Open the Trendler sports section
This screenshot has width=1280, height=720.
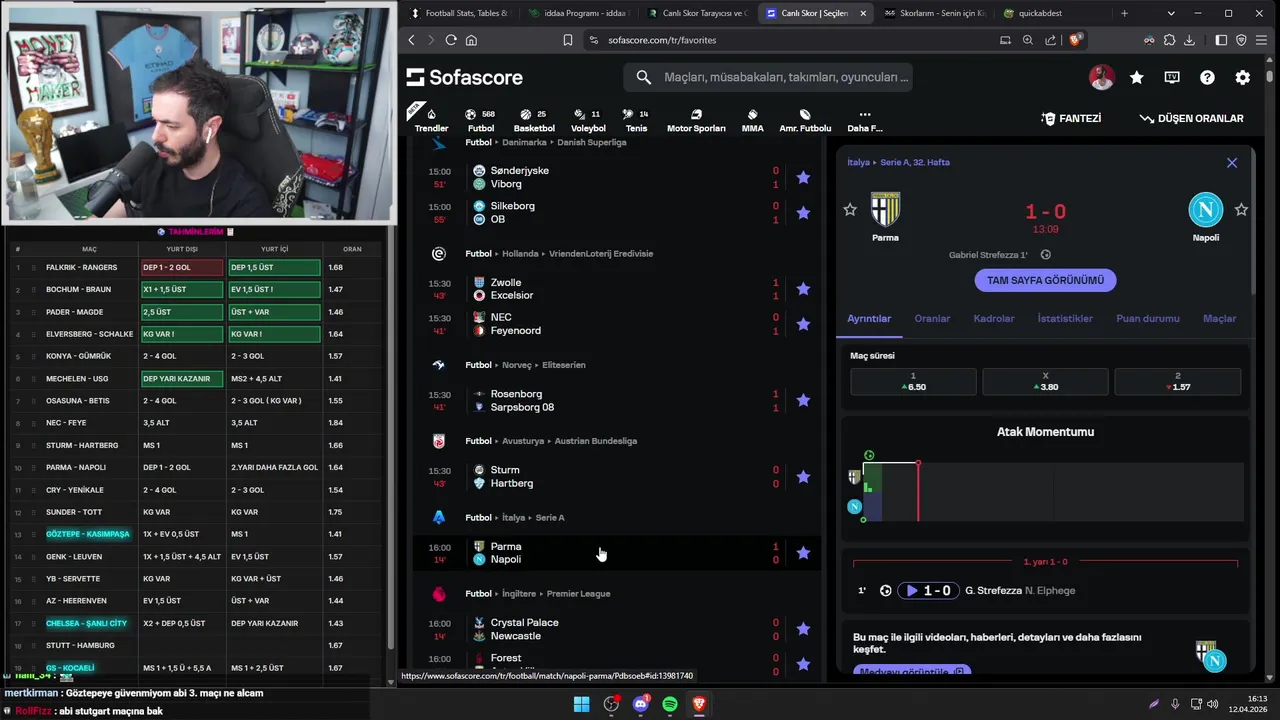(431, 119)
